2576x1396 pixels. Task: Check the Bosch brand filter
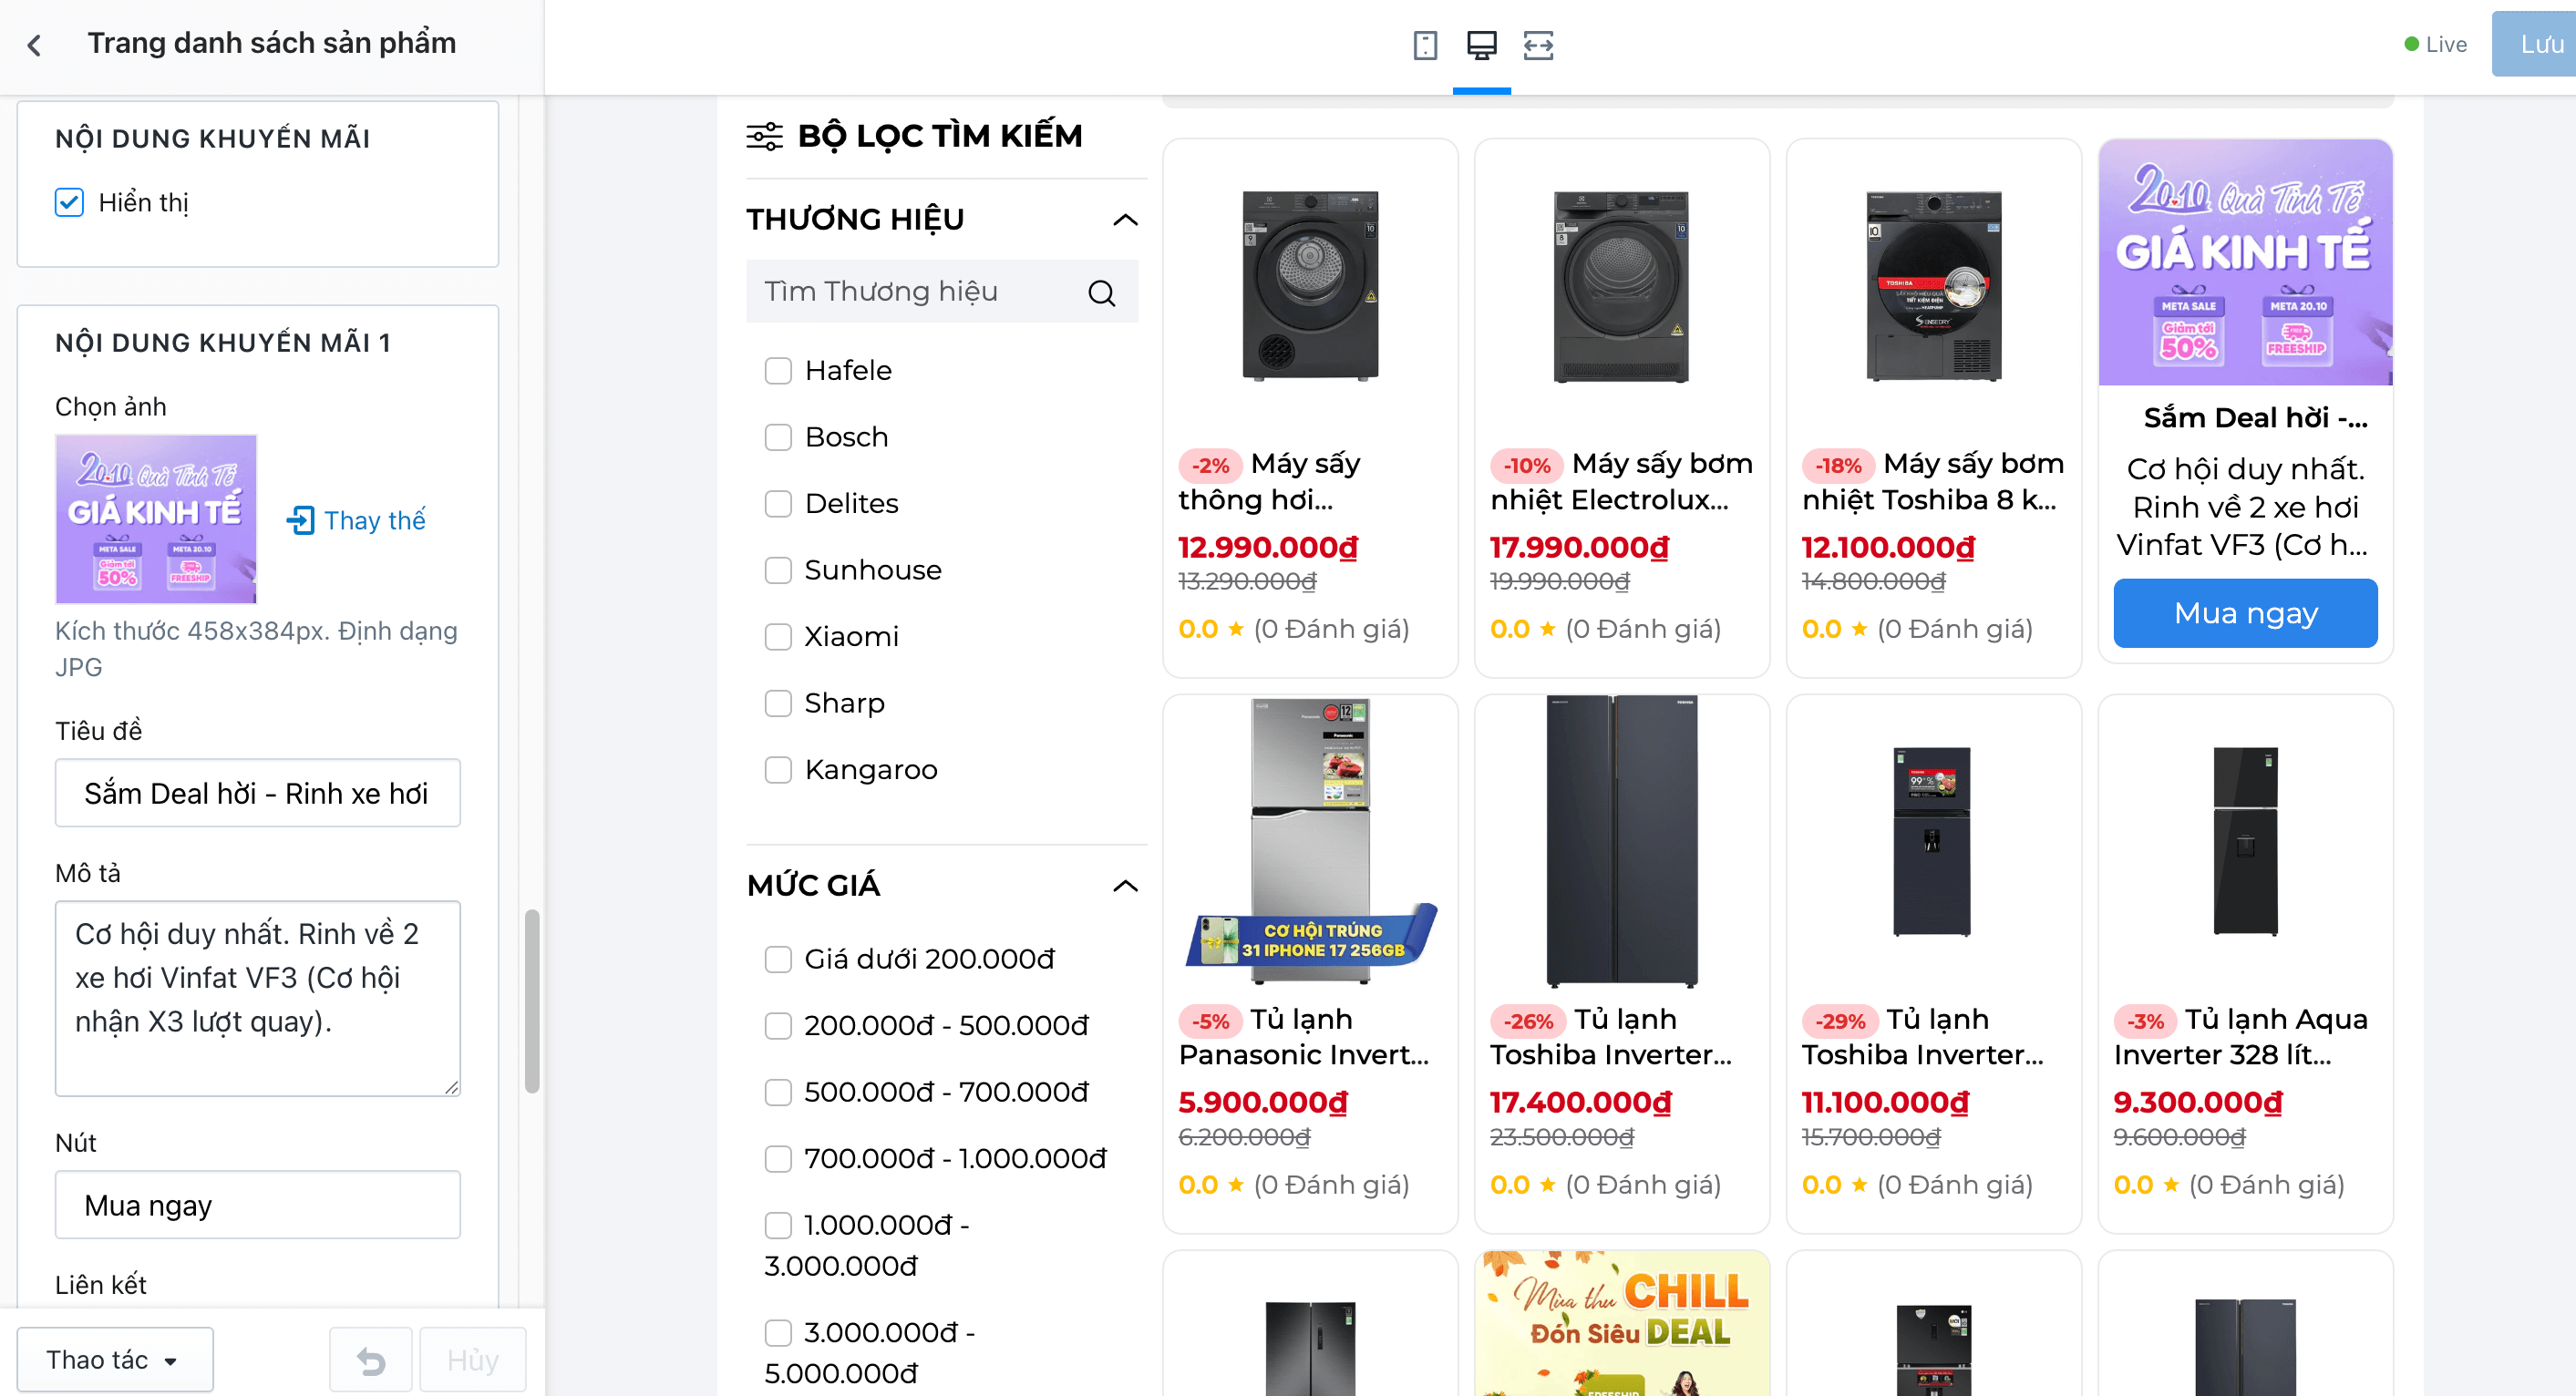point(778,437)
